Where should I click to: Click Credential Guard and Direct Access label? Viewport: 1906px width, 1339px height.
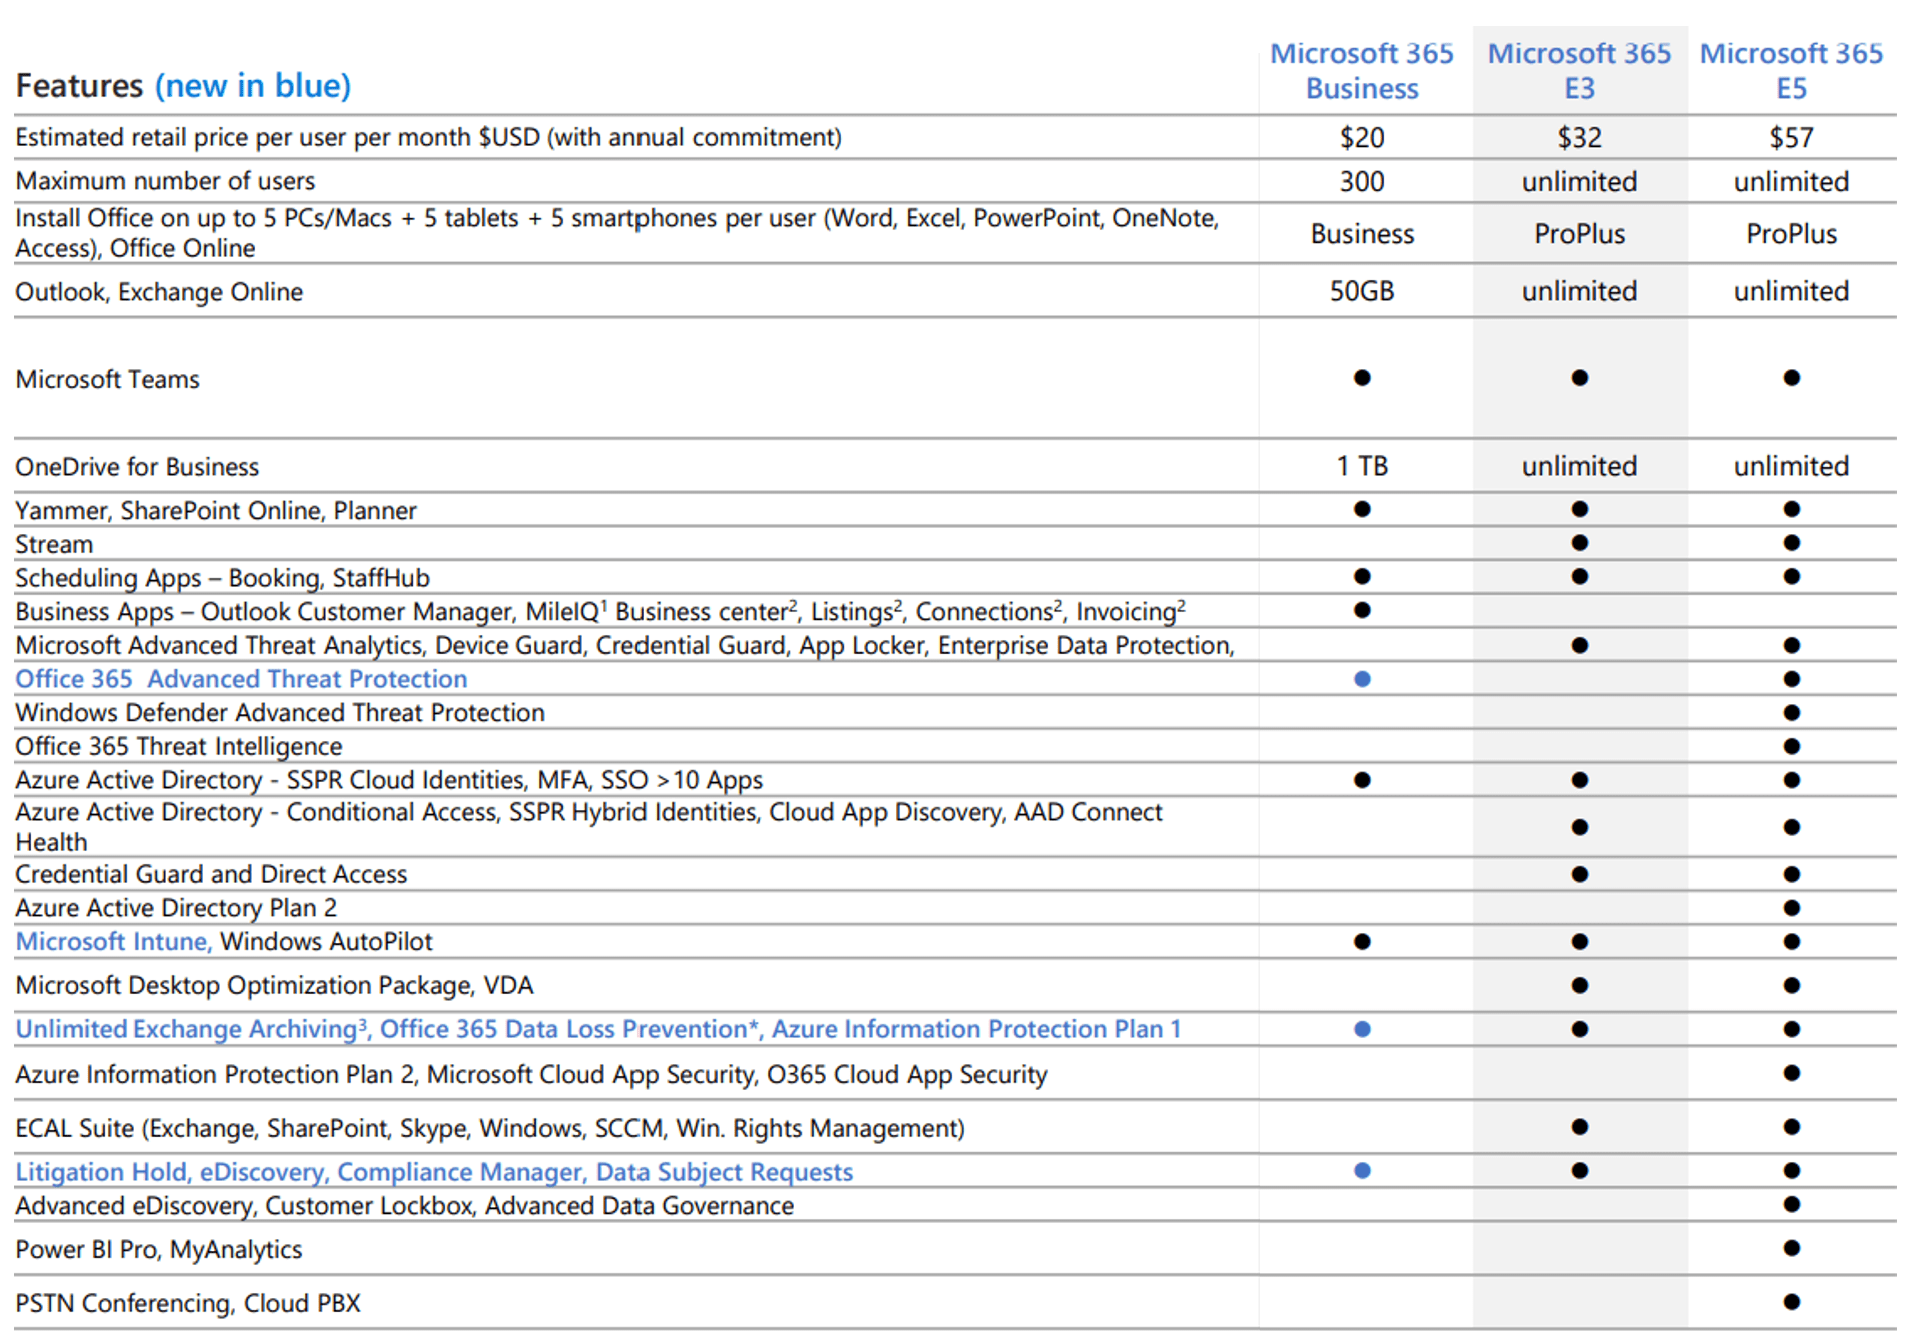tap(211, 874)
